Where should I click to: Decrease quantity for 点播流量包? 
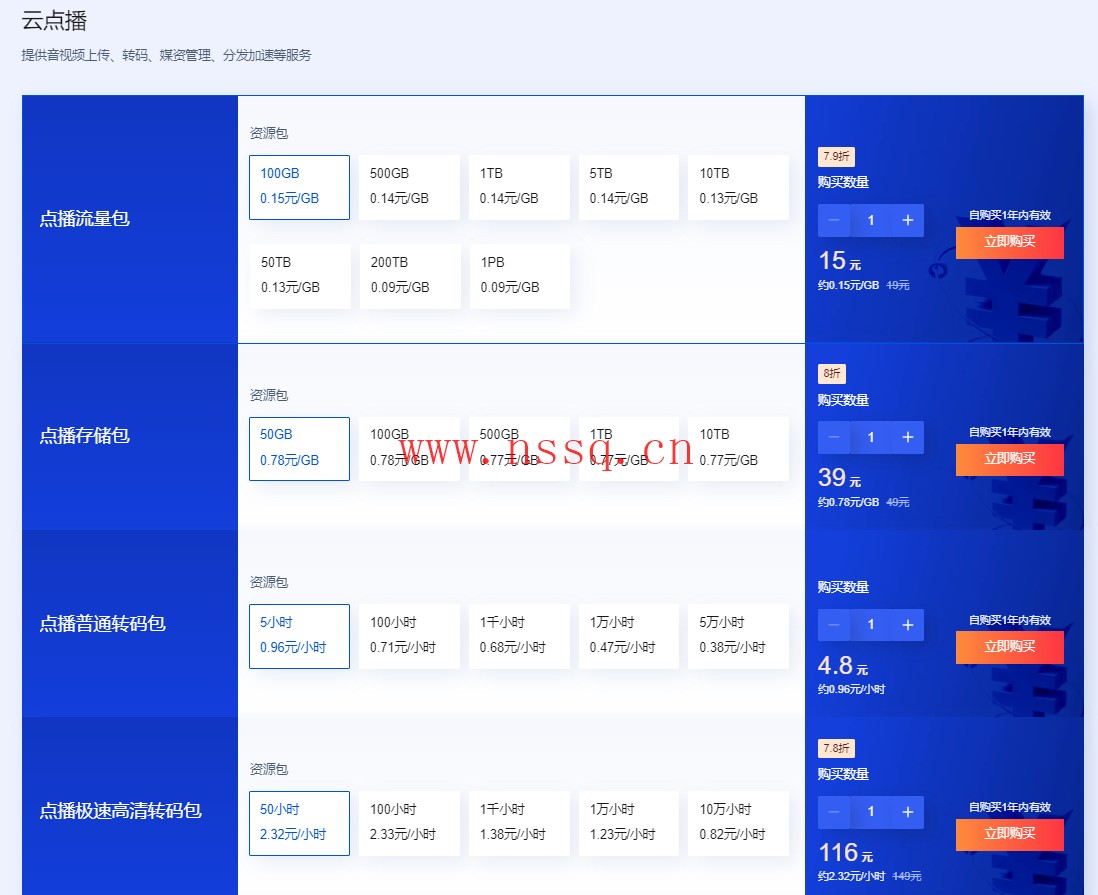pos(834,221)
